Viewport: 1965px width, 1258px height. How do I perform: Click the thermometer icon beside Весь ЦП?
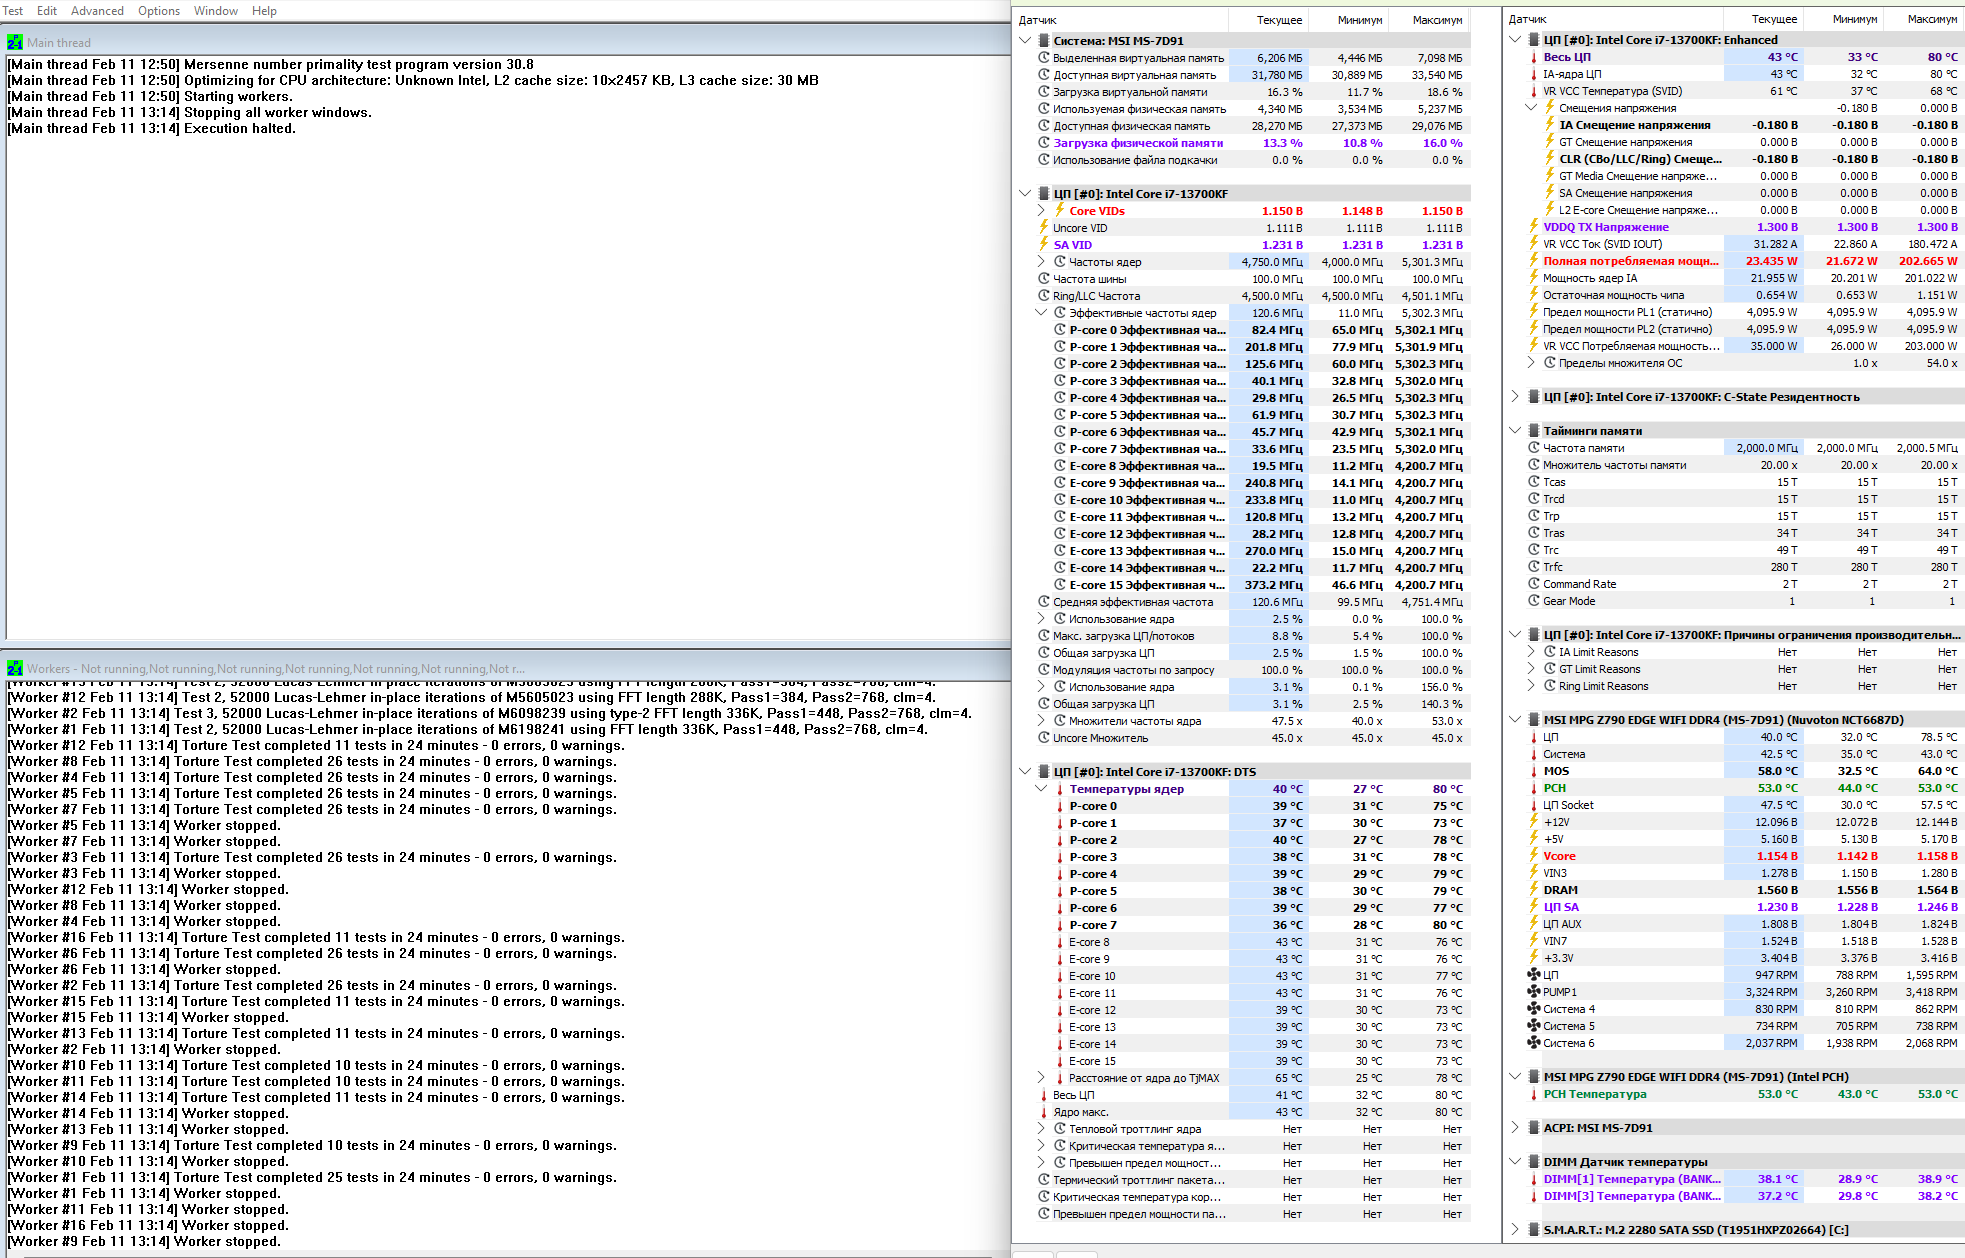1534,57
